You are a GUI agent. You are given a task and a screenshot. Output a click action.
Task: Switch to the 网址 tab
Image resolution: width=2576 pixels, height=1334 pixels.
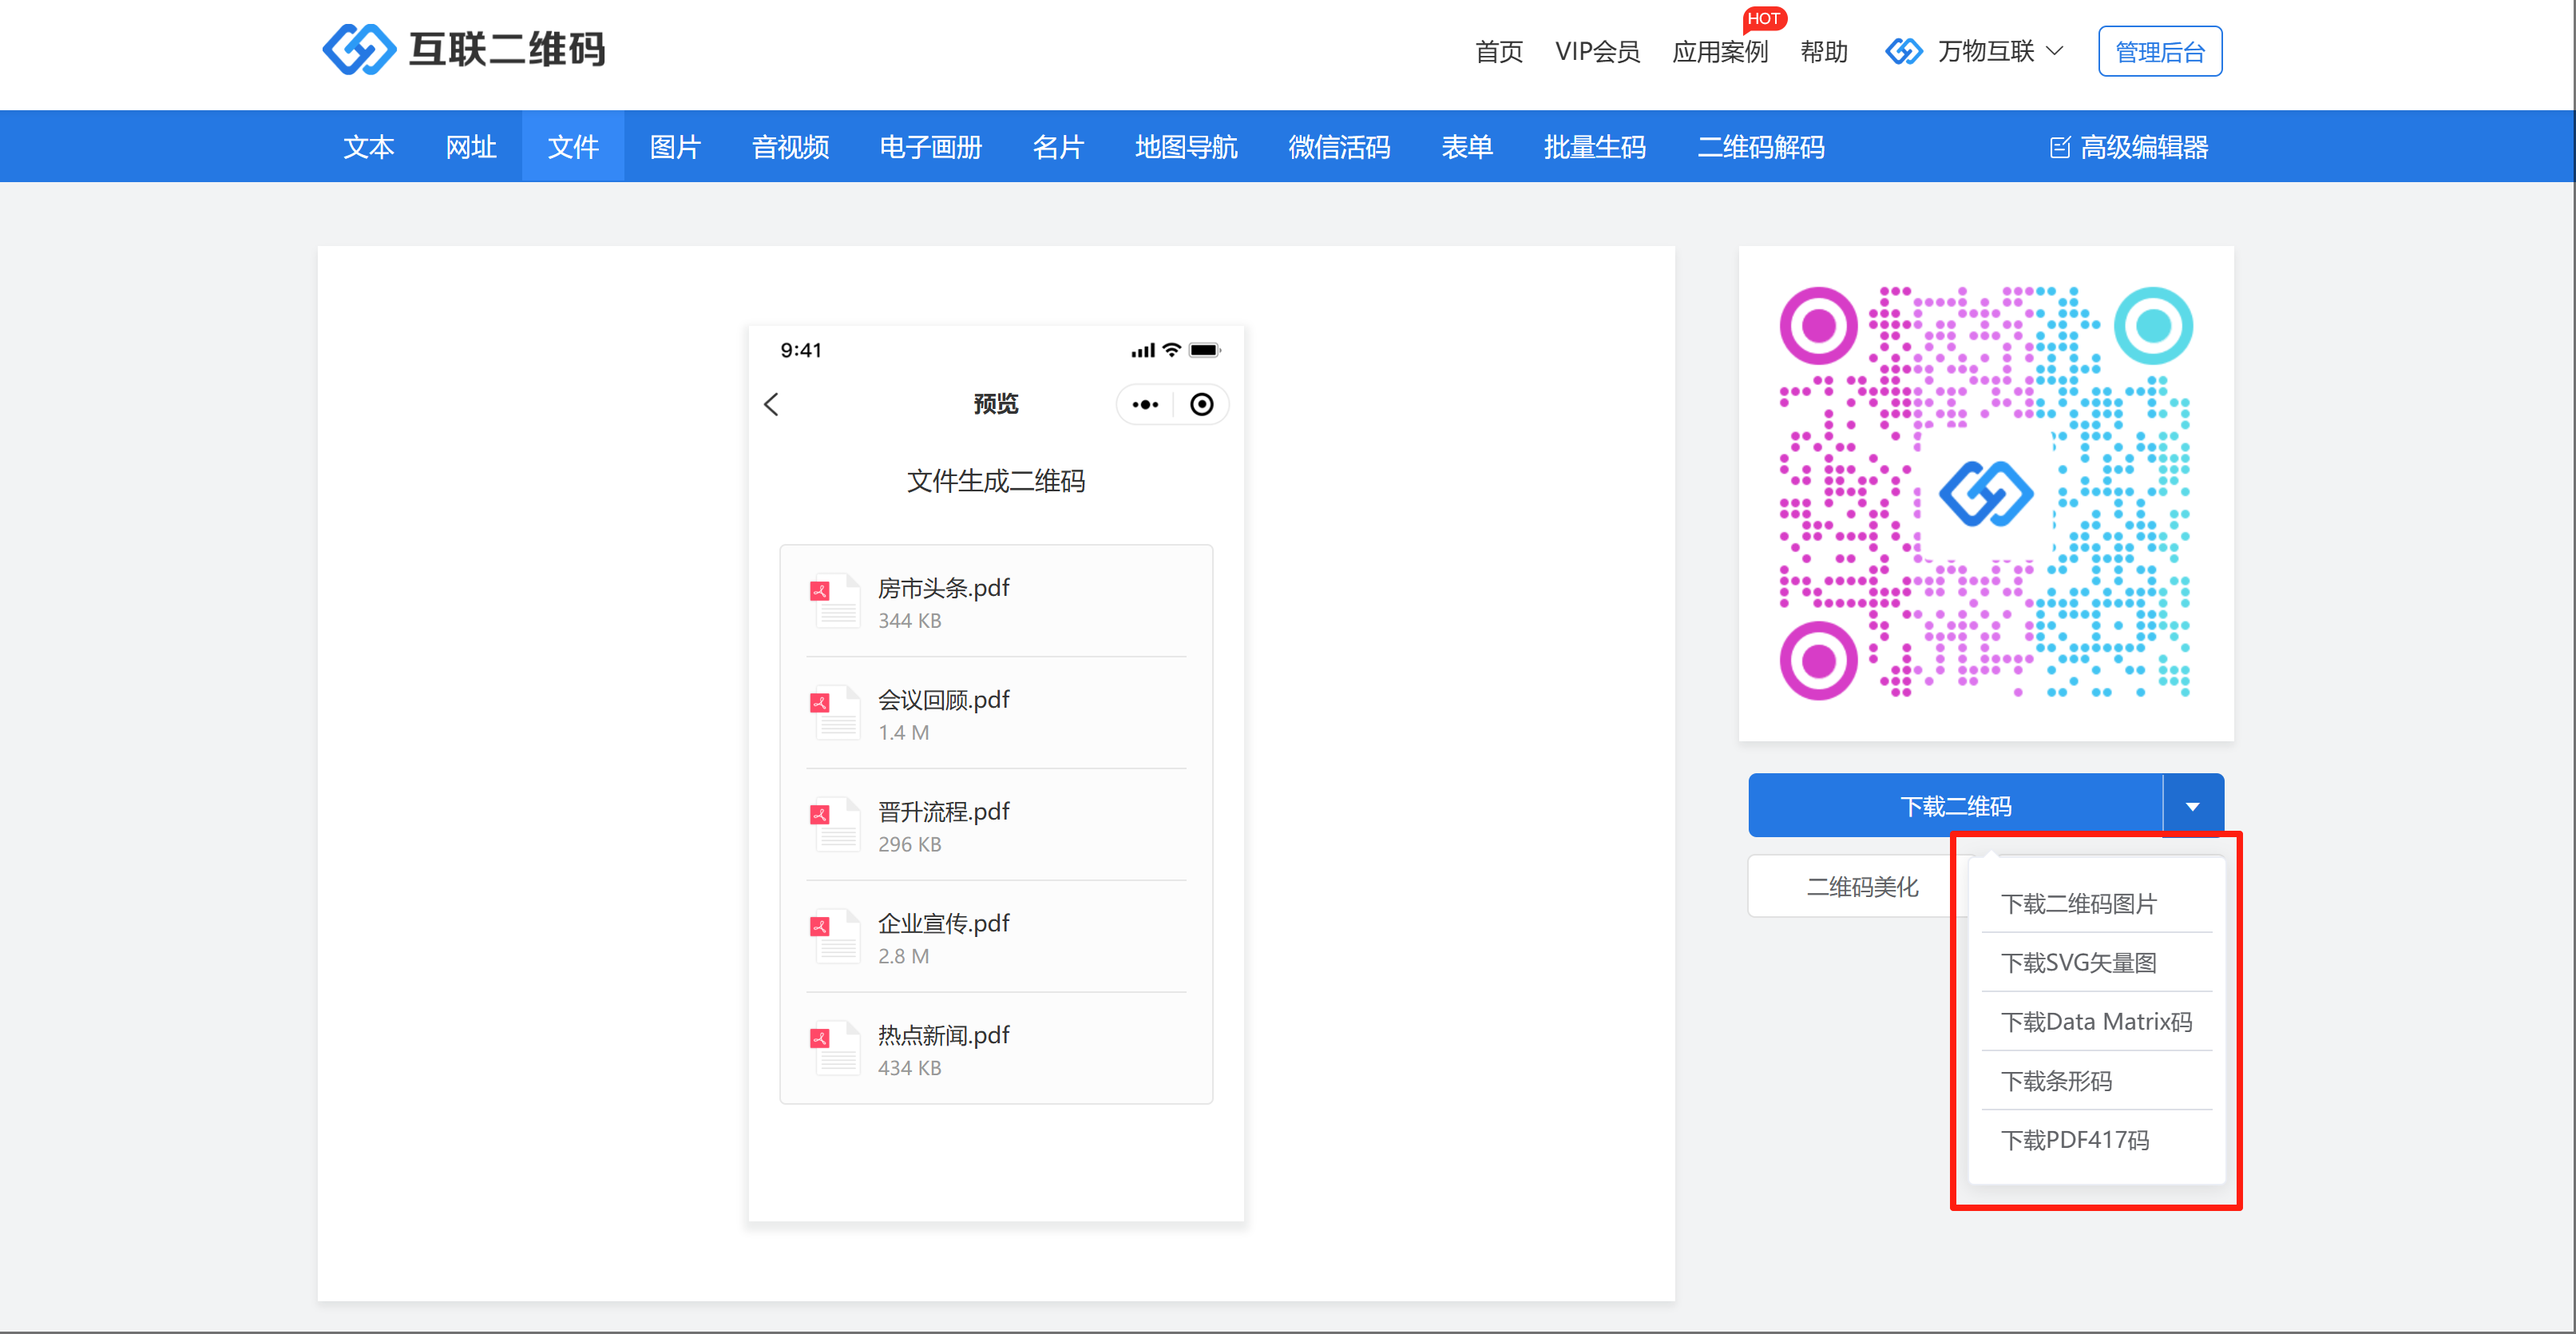click(x=471, y=147)
